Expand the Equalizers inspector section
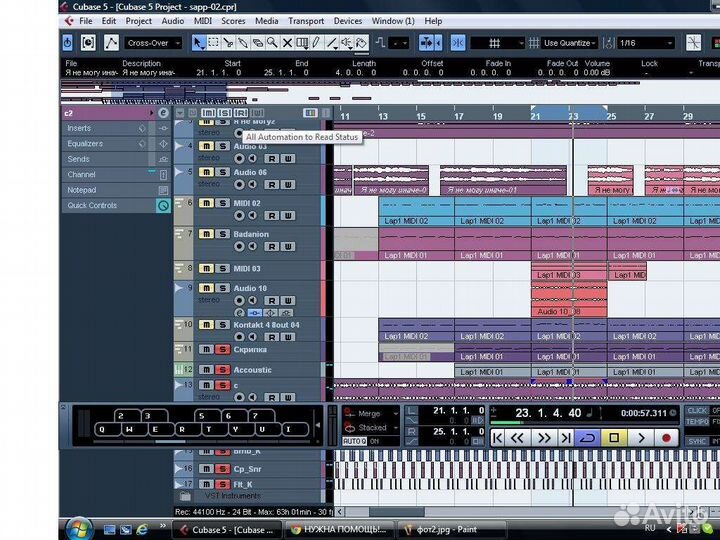Screen dimensions: 720x540 click(x=85, y=143)
